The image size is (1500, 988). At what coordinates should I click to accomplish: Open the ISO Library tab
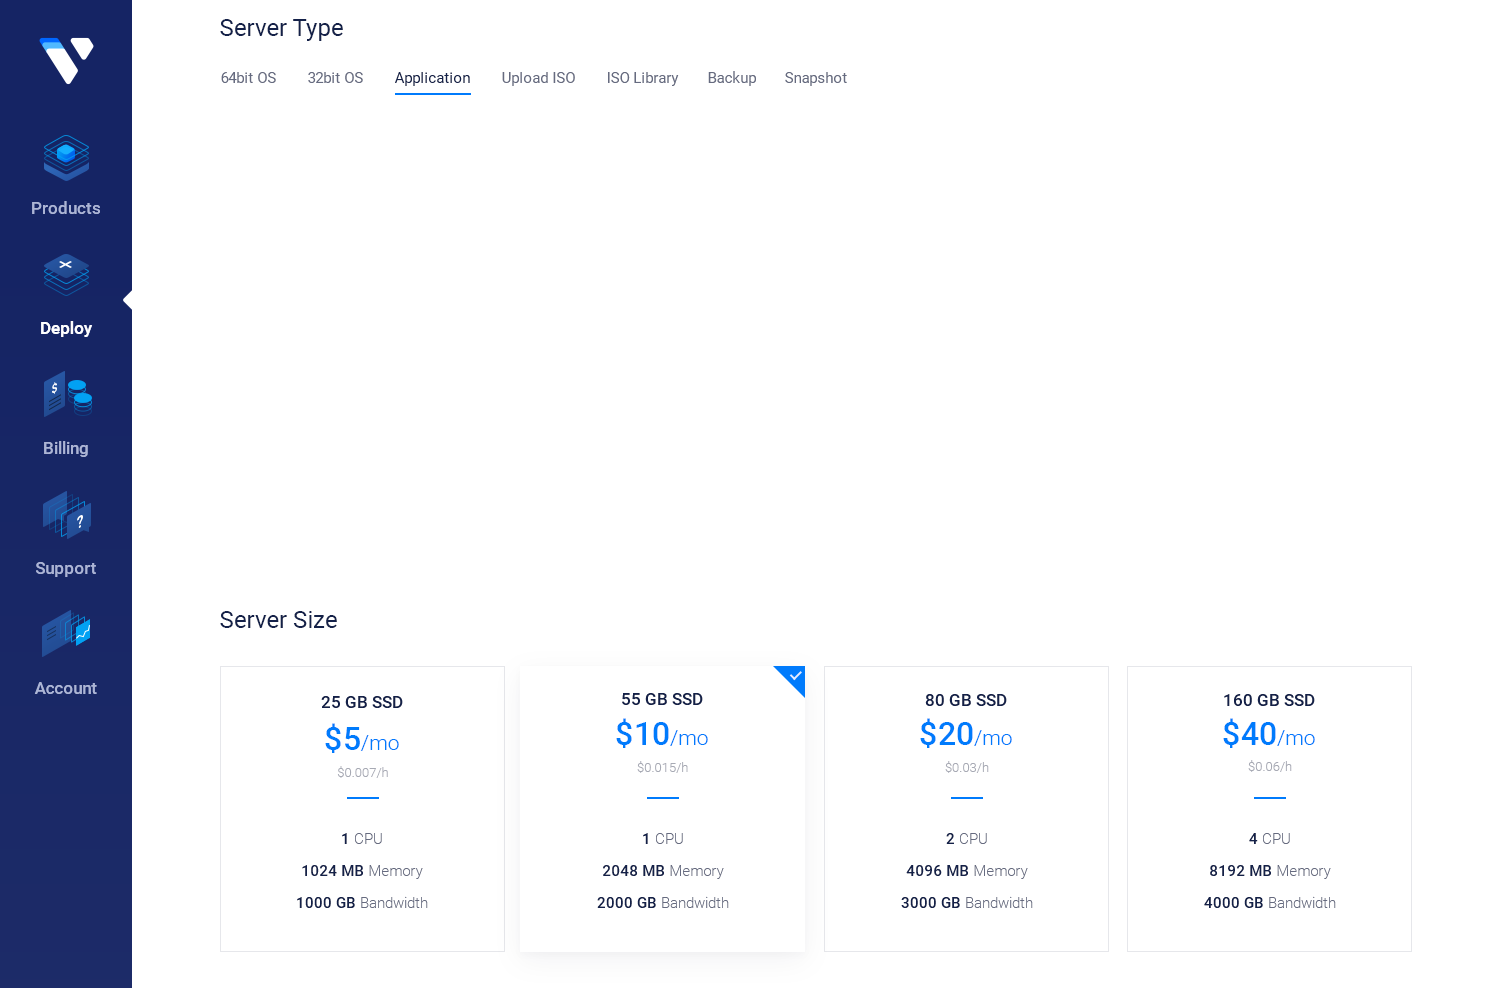pyautogui.click(x=642, y=78)
